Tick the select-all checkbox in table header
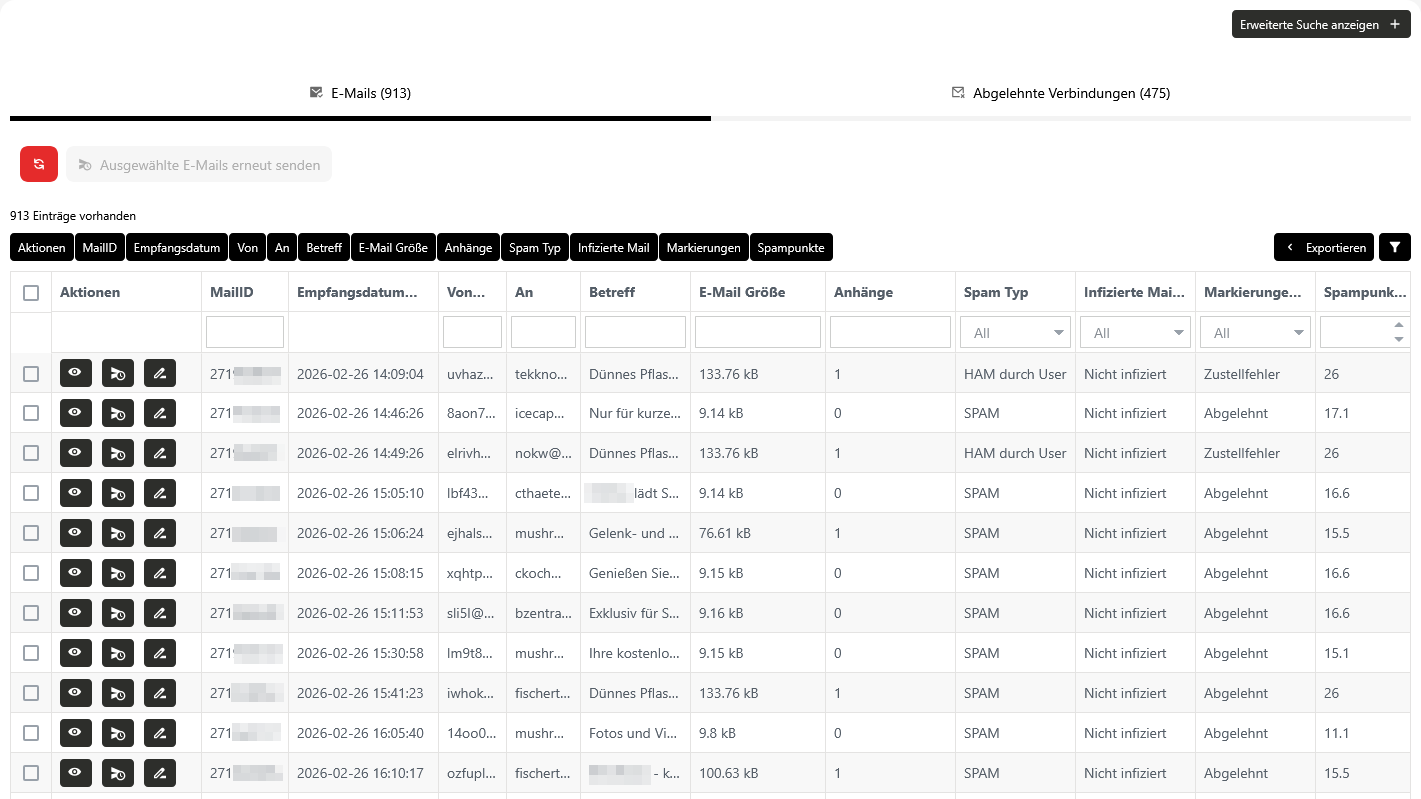1421x799 pixels. (31, 292)
